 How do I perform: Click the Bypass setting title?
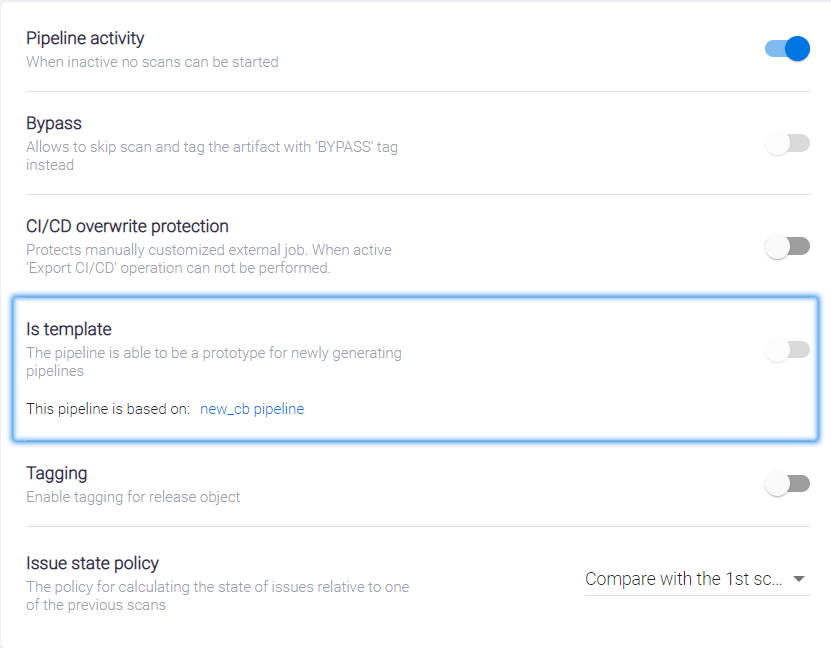tap(54, 123)
